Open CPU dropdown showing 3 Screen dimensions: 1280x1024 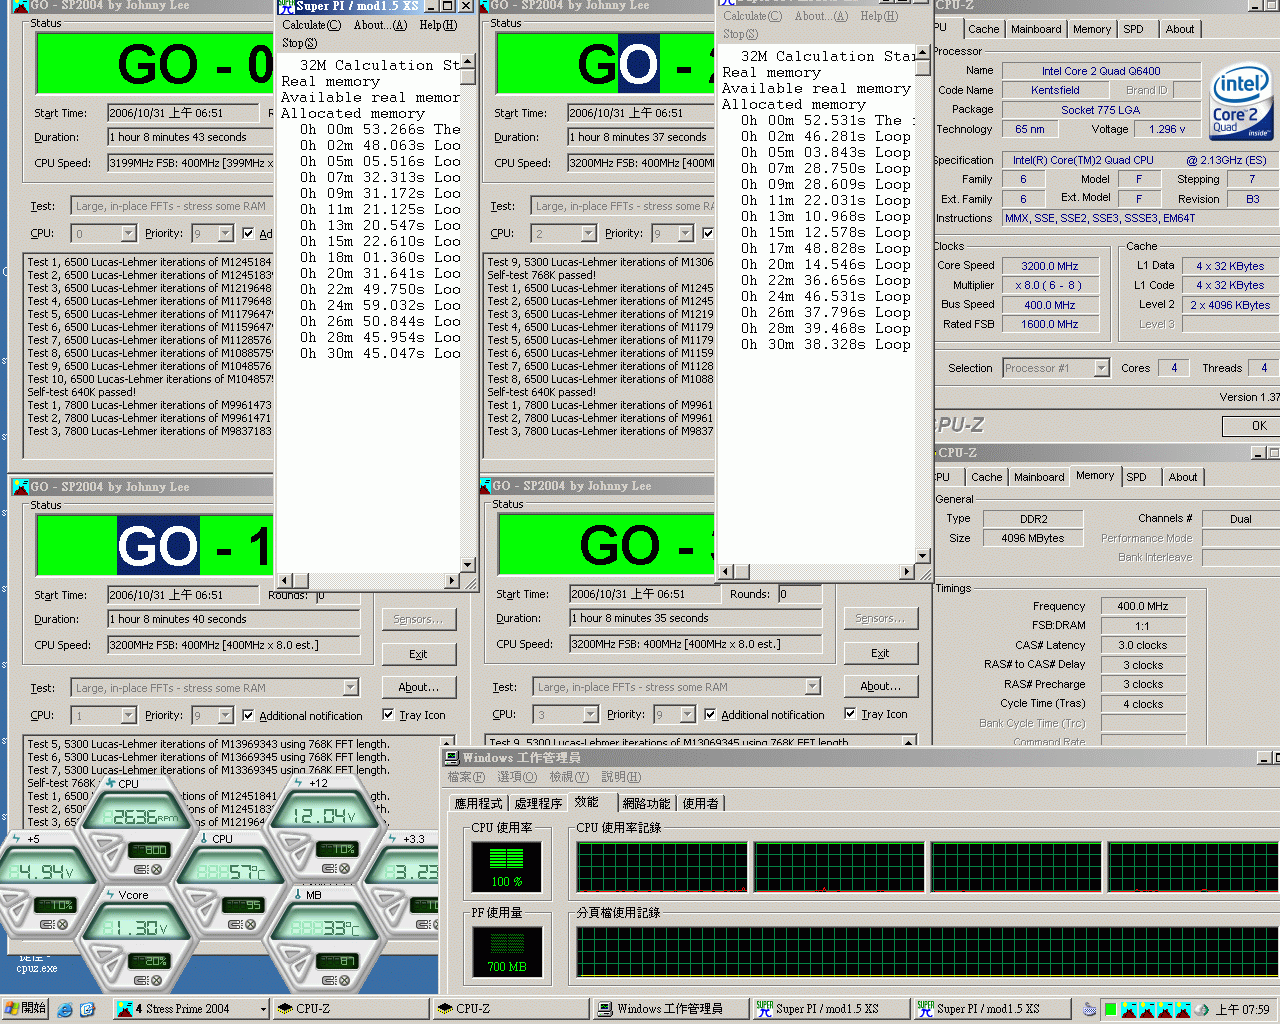pos(590,714)
